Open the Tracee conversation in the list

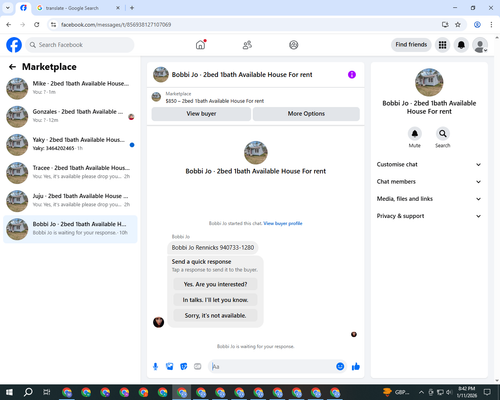click(x=70, y=173)
